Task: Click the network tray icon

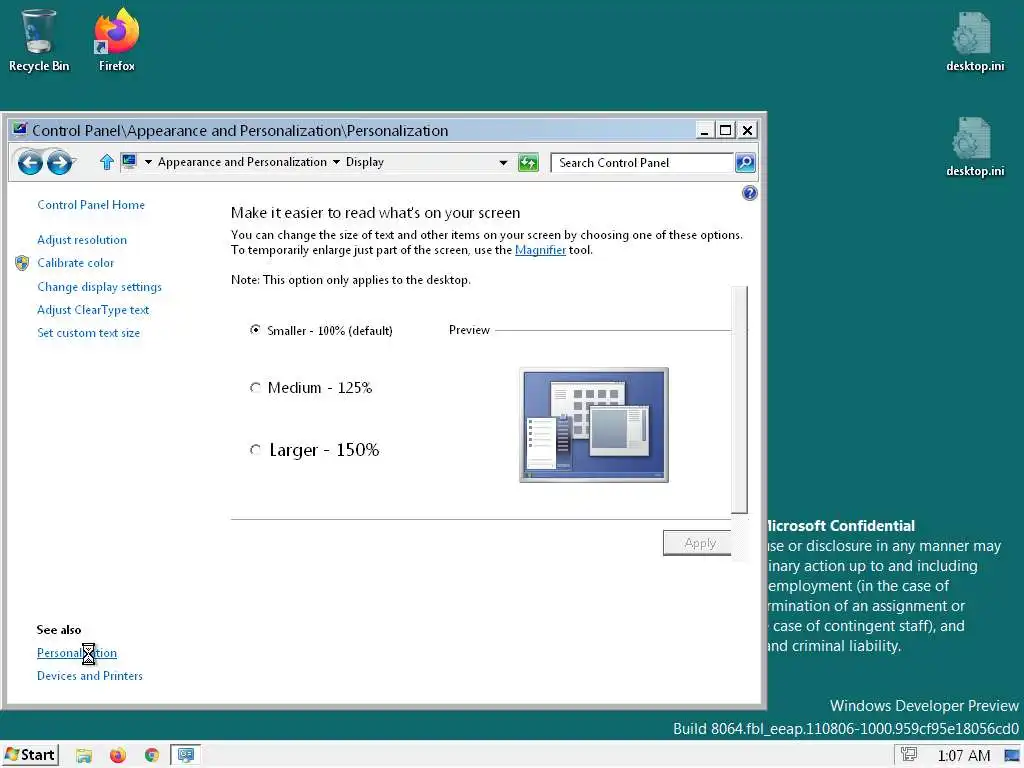Action: 908,755
